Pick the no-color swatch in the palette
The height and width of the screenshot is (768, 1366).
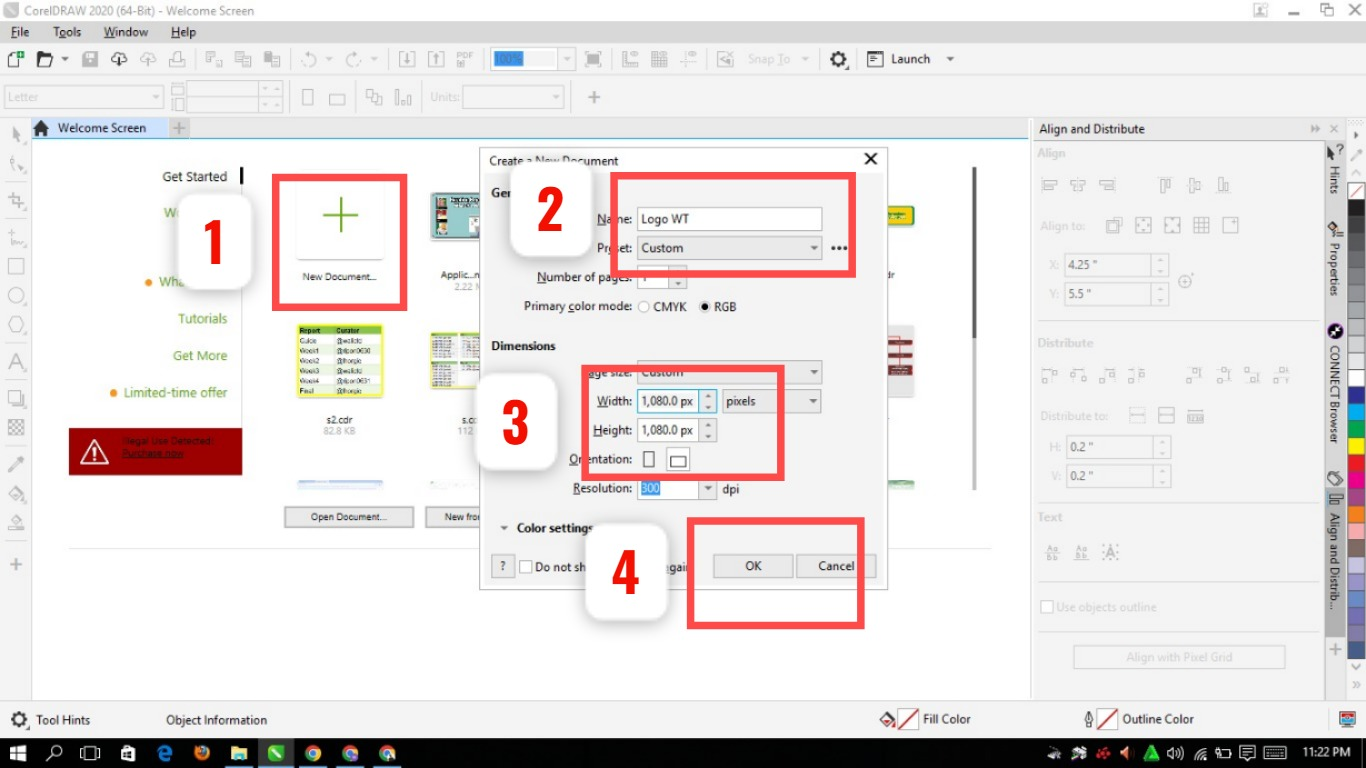click(1356, 190)
